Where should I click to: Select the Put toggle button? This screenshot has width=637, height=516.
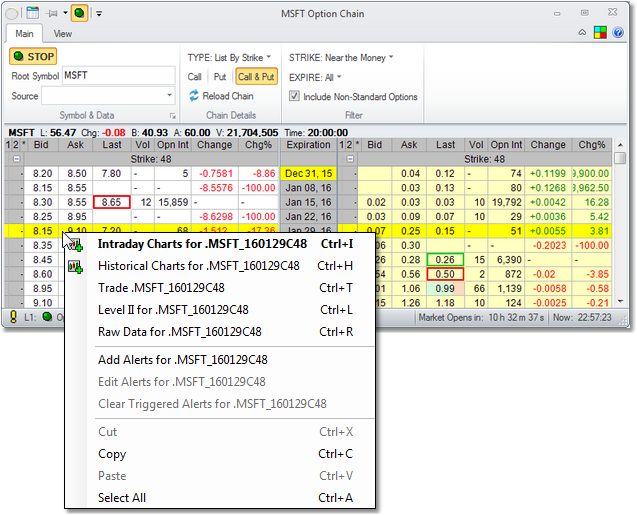click(x=220, y=77)
